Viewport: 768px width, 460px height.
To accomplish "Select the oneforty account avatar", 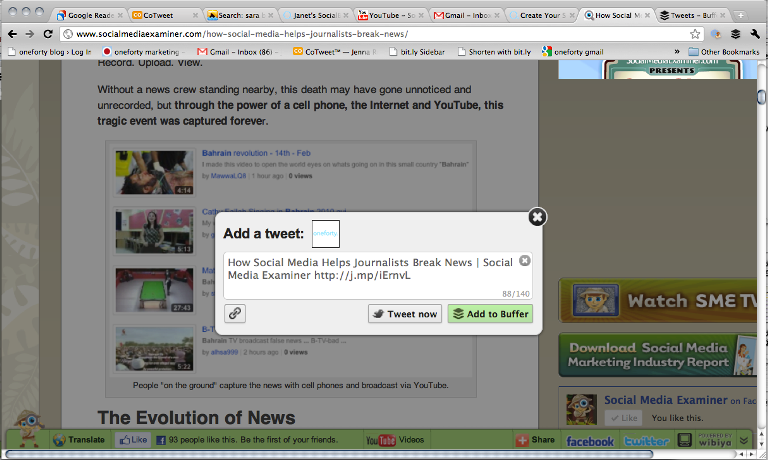I will click(x=326, y=234).
